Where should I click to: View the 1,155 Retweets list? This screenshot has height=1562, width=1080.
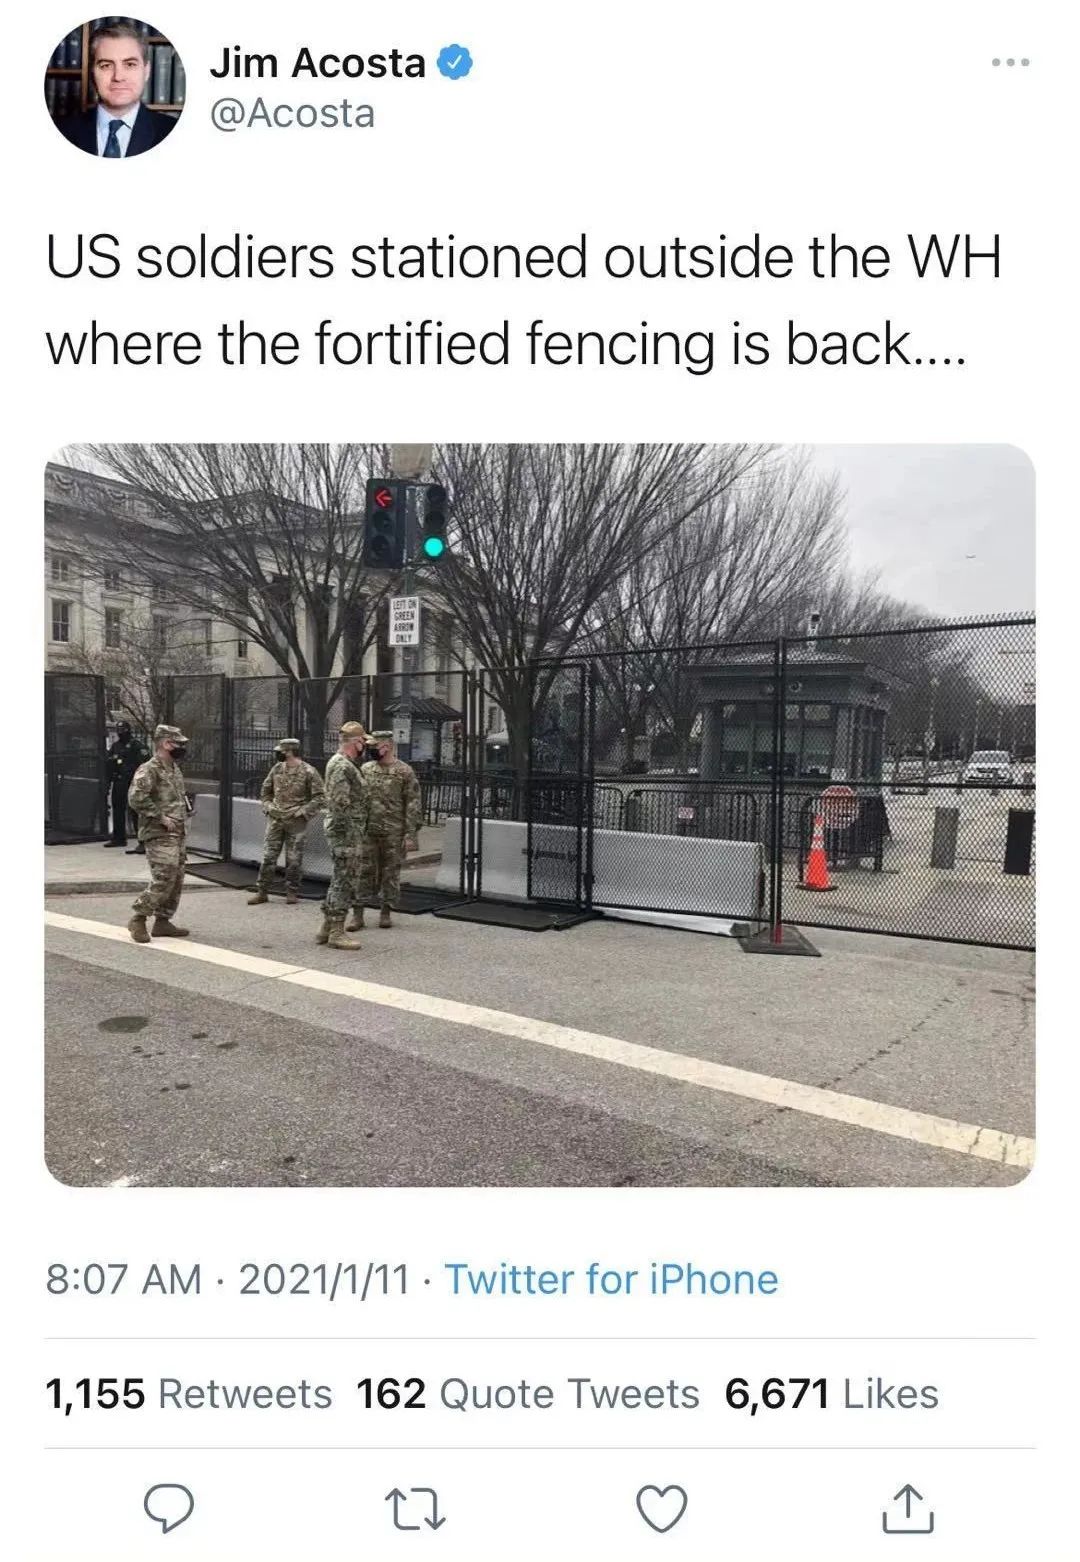point(189,1393)
